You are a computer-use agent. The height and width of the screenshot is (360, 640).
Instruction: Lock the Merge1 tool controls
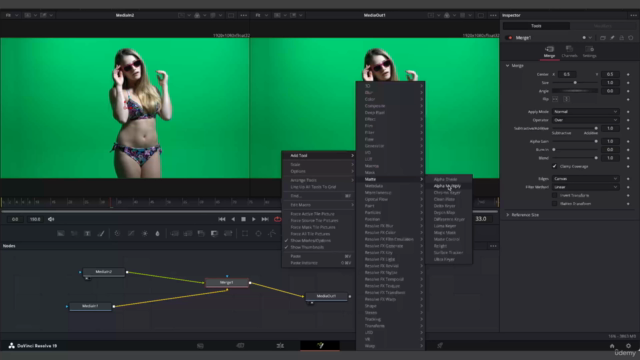[x=622, y=38]
